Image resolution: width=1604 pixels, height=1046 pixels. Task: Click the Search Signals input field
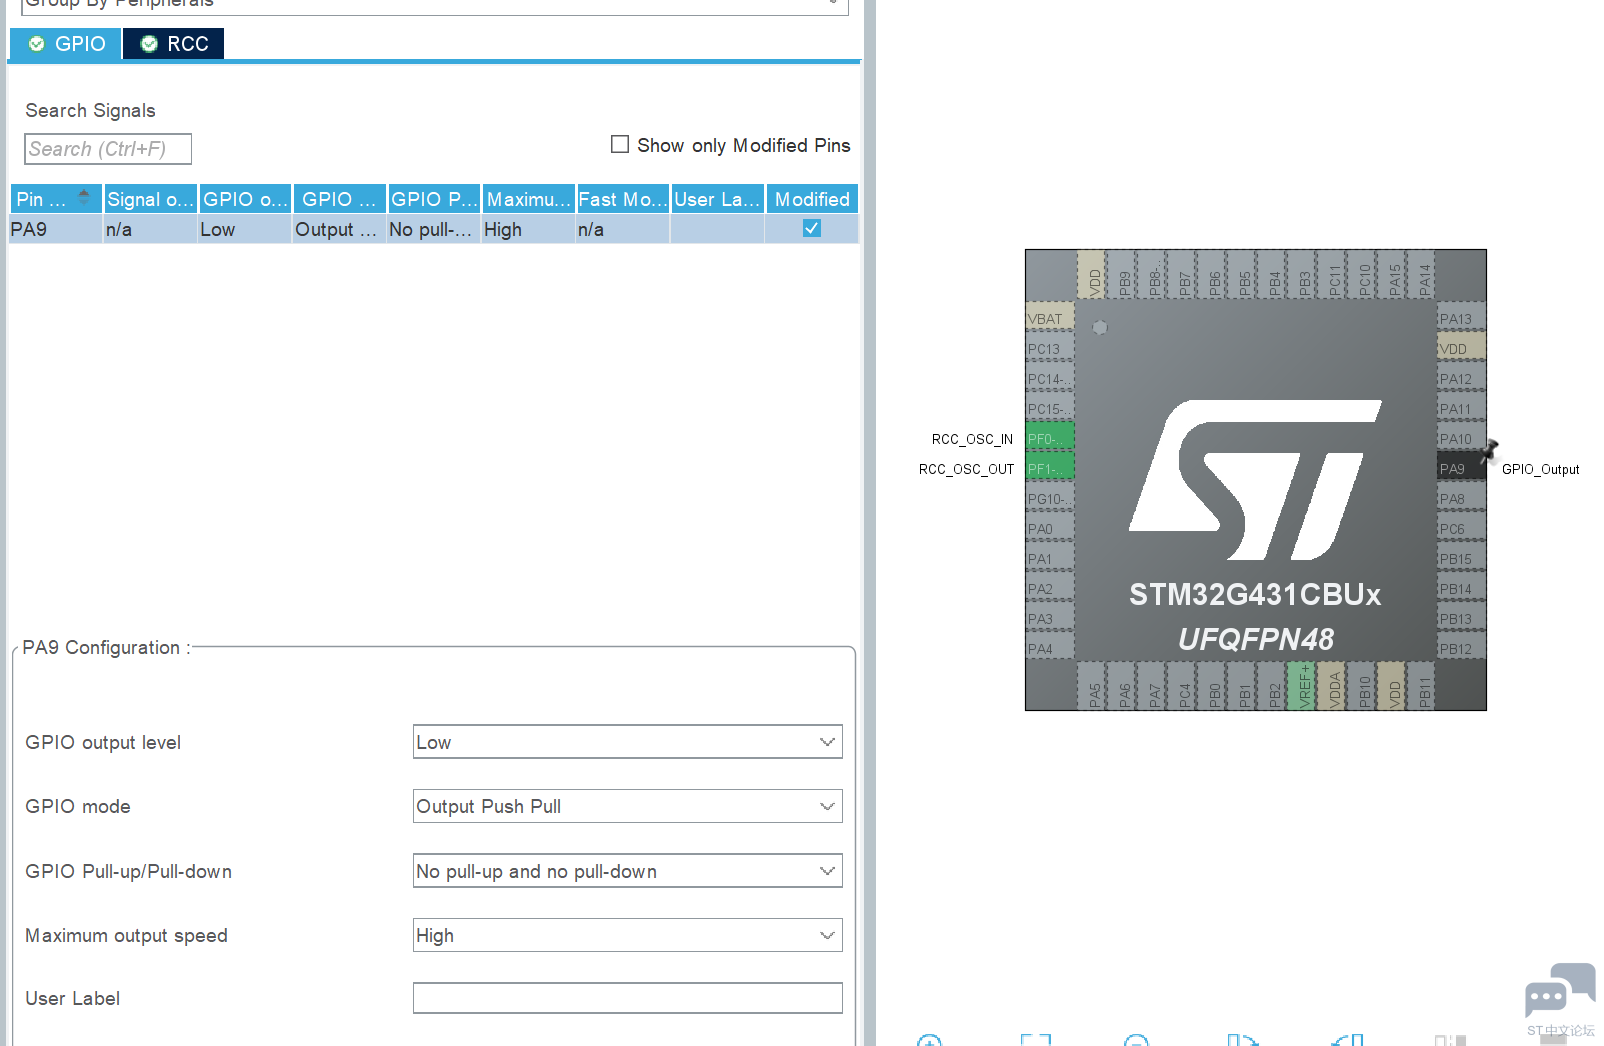click(x=108, y=149)
